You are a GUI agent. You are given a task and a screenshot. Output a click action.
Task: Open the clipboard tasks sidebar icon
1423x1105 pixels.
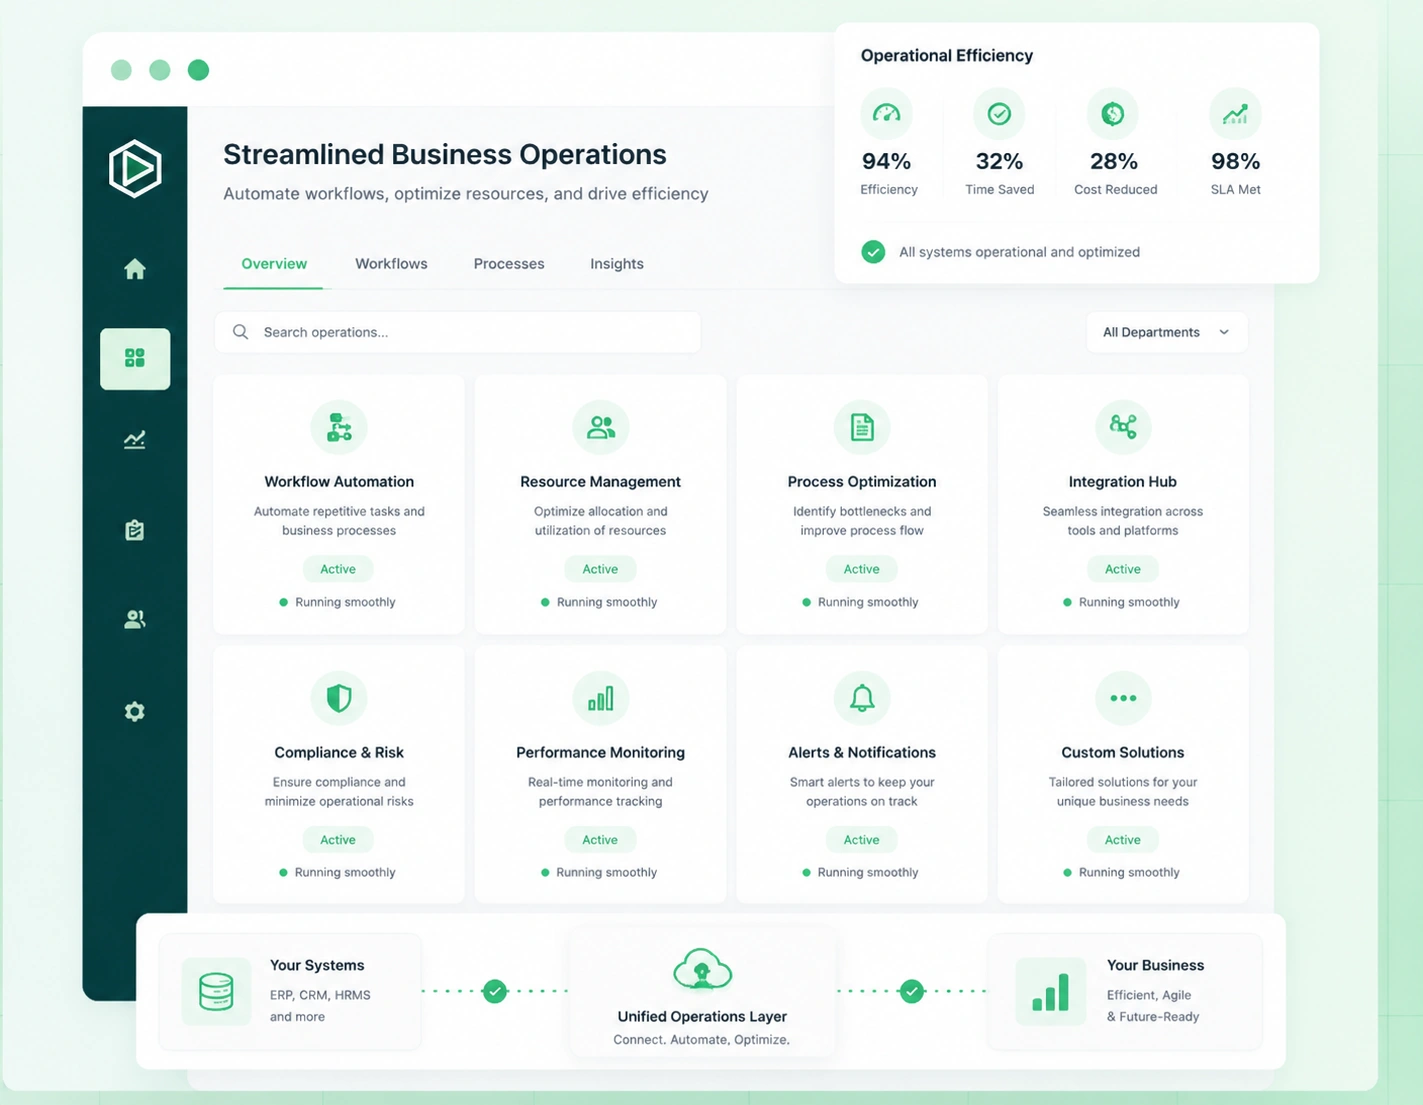[135, 530]
